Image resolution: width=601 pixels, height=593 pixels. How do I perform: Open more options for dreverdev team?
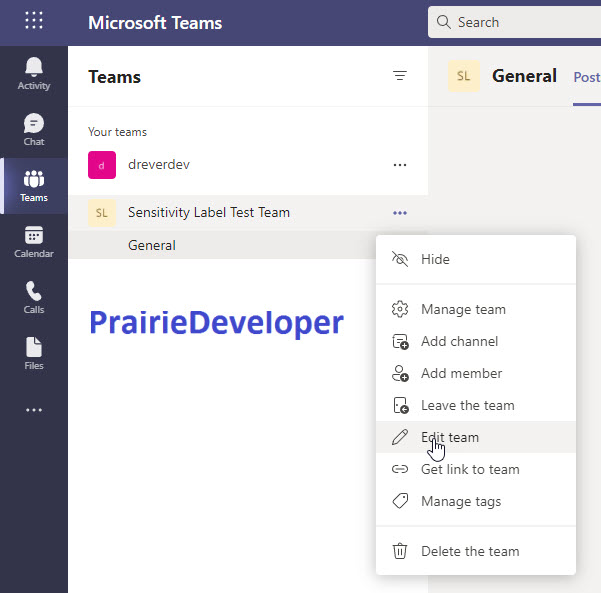click(399, 165)
